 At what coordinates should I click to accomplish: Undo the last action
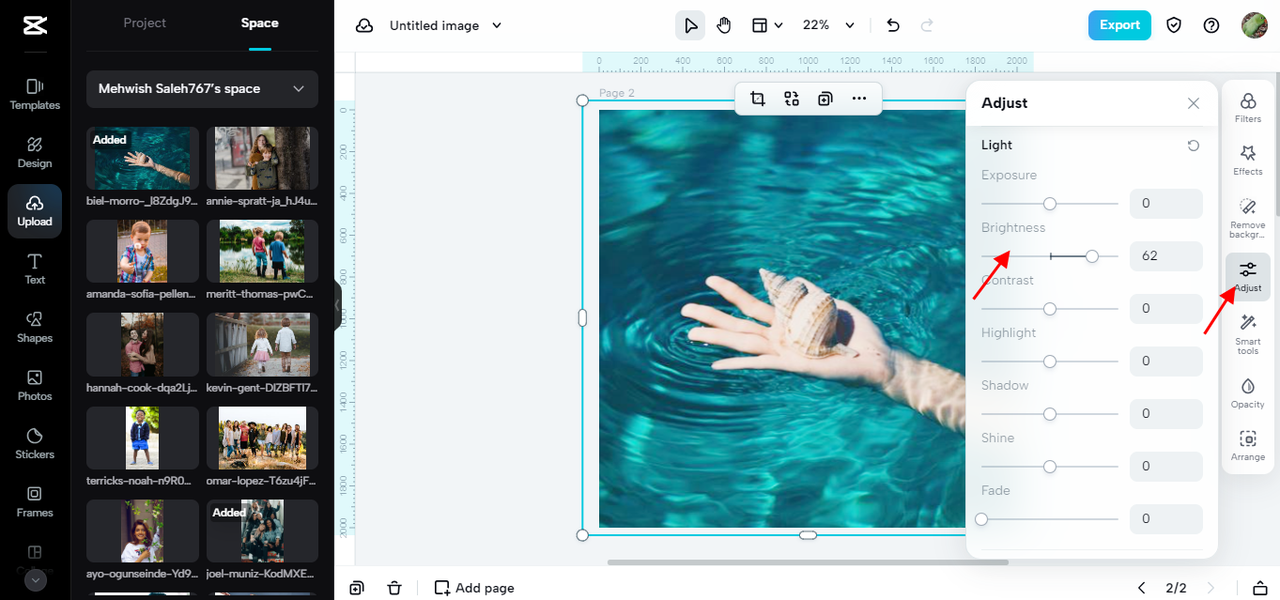point(893,25)
